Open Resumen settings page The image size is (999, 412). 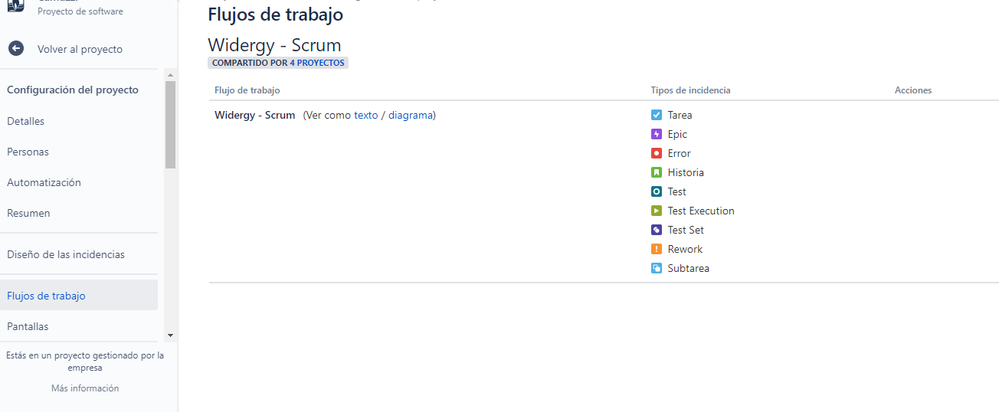28,213
